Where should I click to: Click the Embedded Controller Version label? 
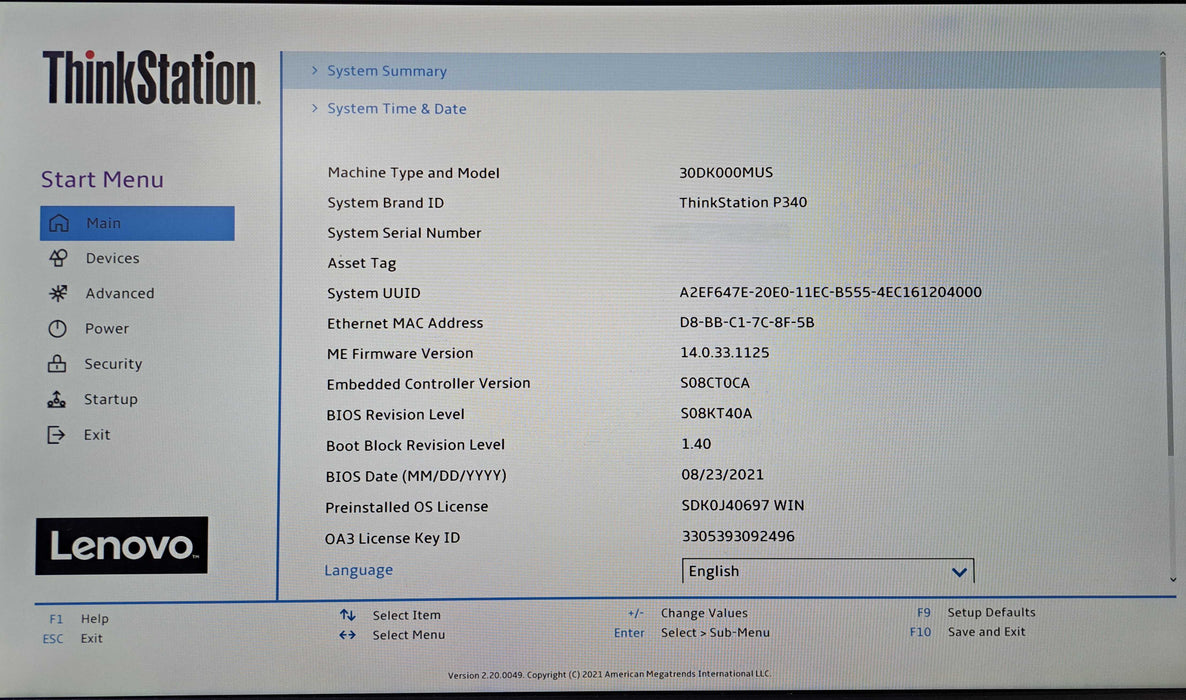(x=428, y=384)
